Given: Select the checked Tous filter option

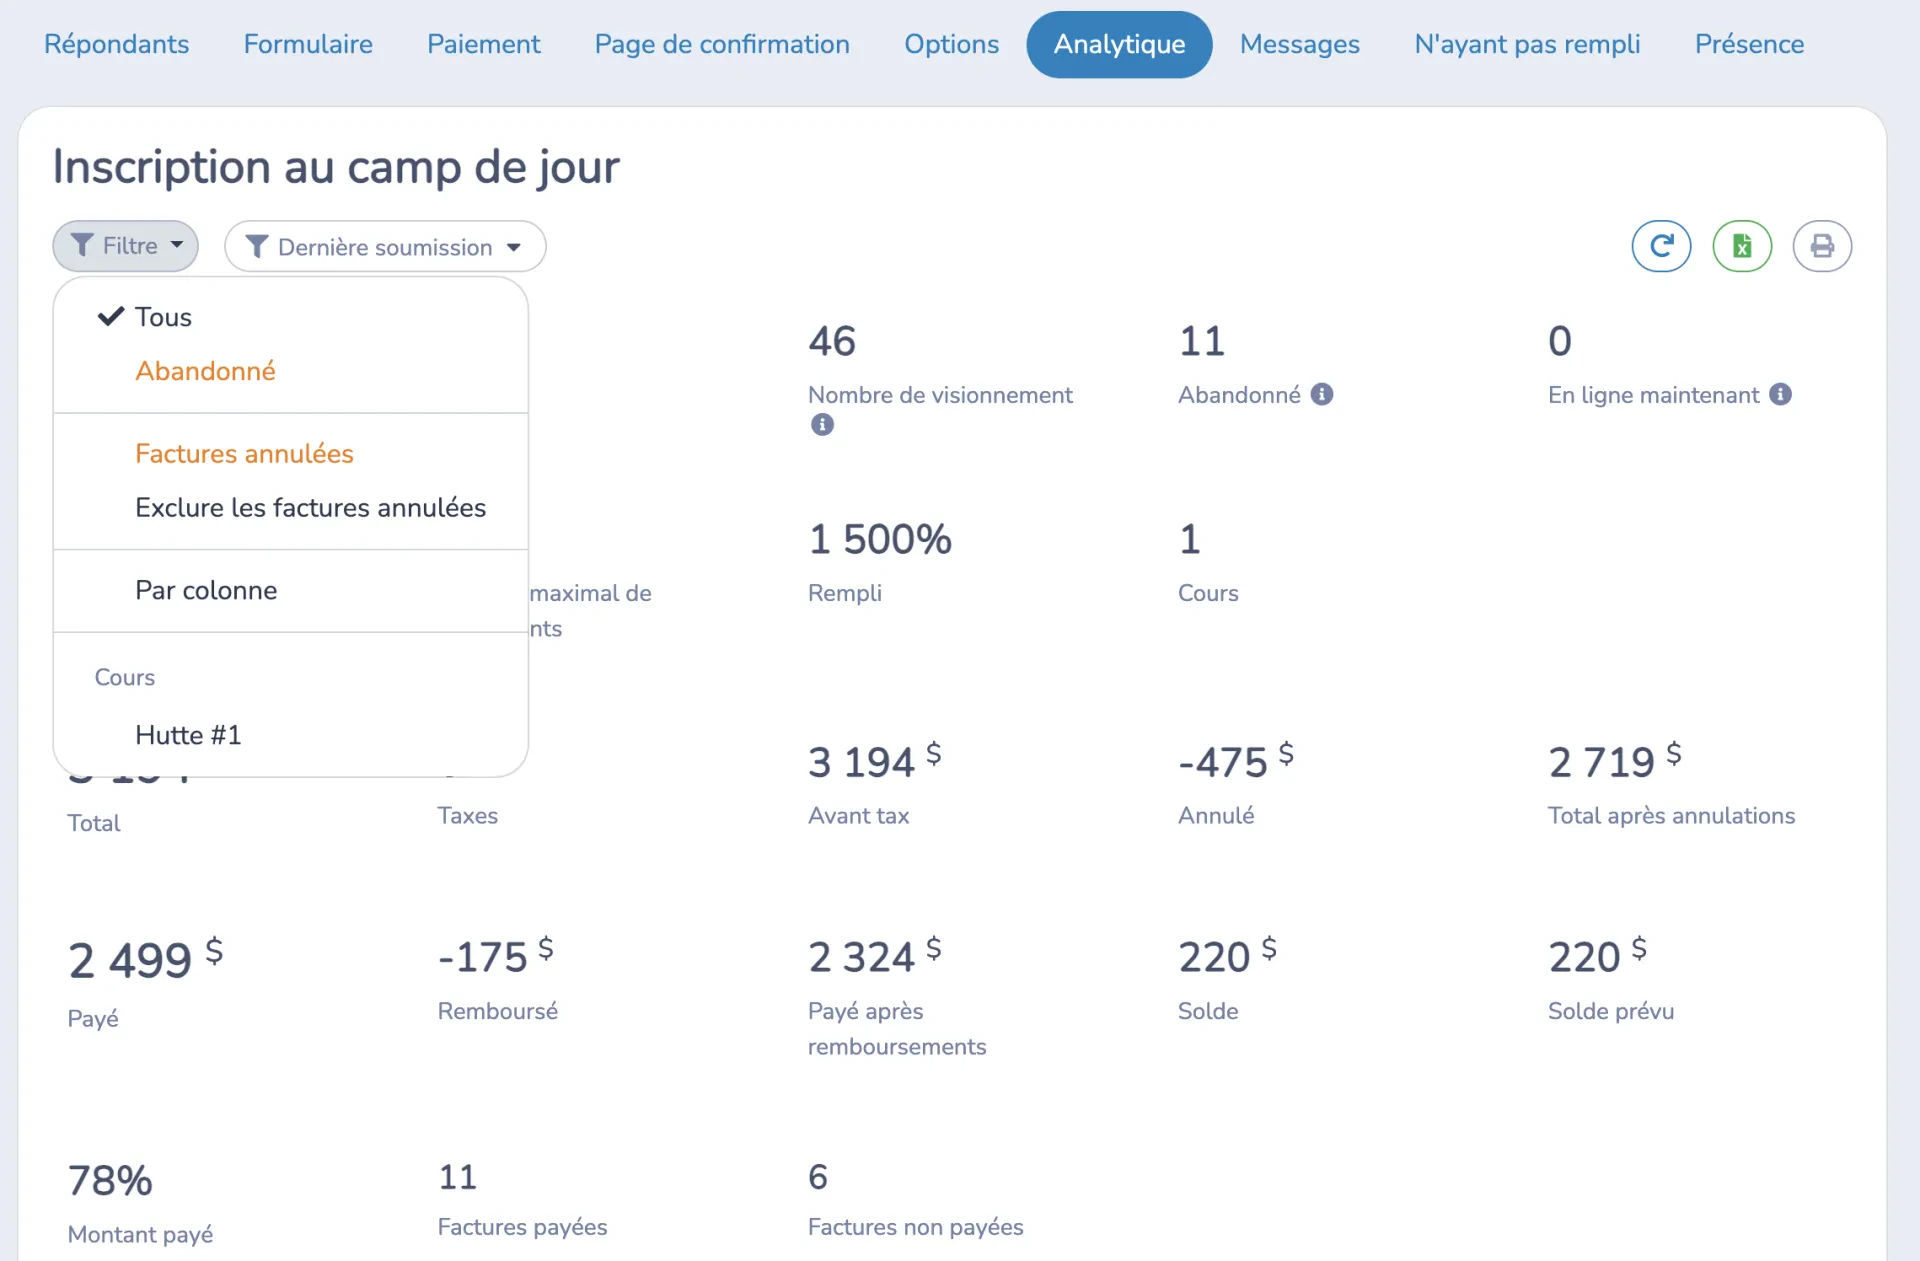Looking at the screenshot, I should tap(290, 317).
